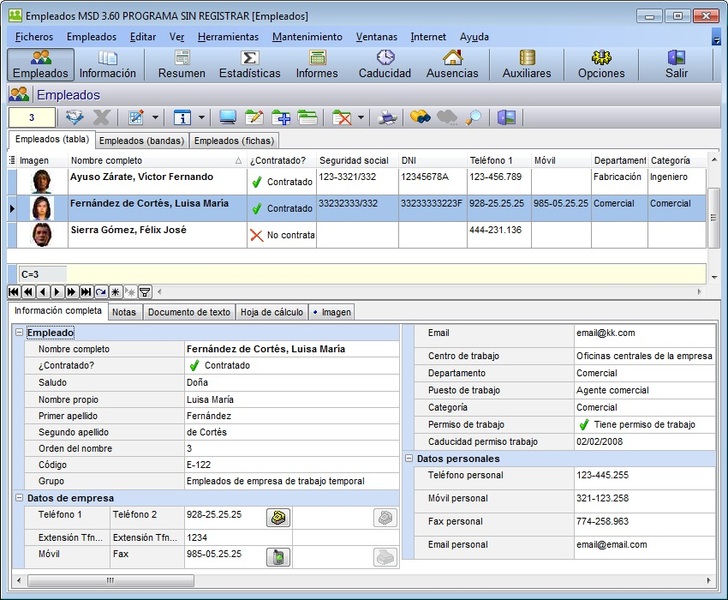Open the Internet menu

pyautogui.click(x=428, y=37)
